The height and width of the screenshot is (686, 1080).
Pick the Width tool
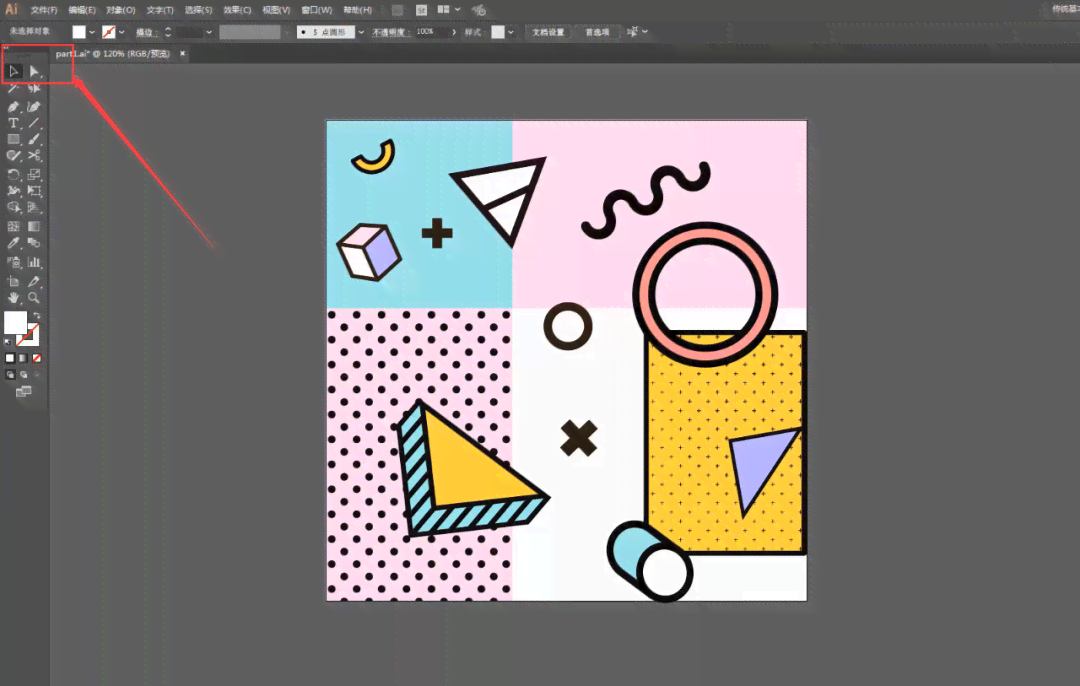tap(13, 191)
